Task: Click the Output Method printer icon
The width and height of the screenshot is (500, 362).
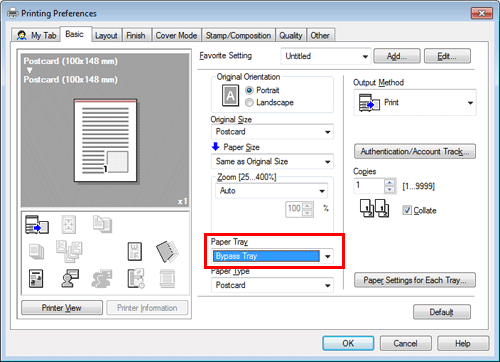Action: 369,103
